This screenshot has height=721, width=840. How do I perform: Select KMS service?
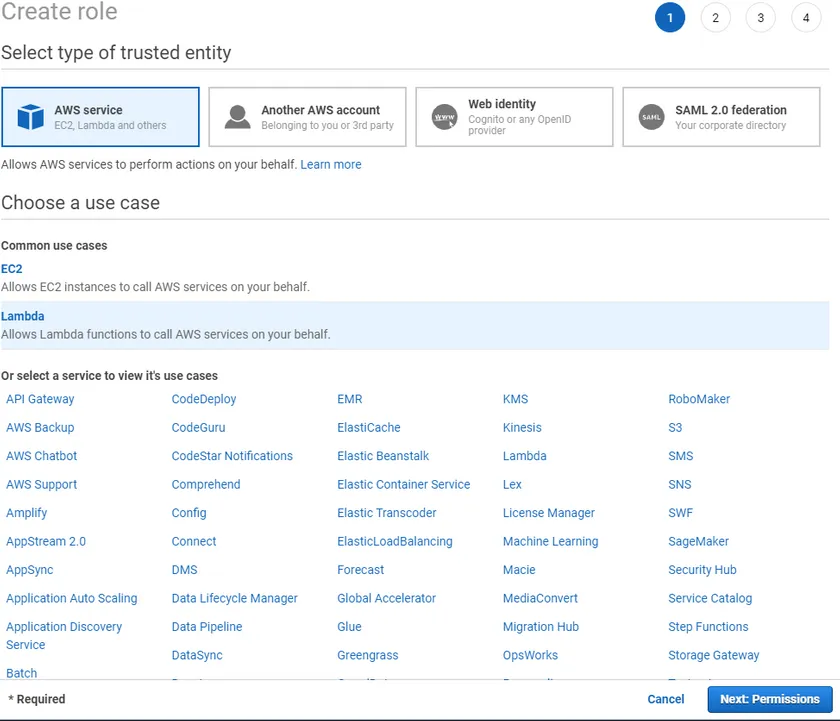pos(515,399)
